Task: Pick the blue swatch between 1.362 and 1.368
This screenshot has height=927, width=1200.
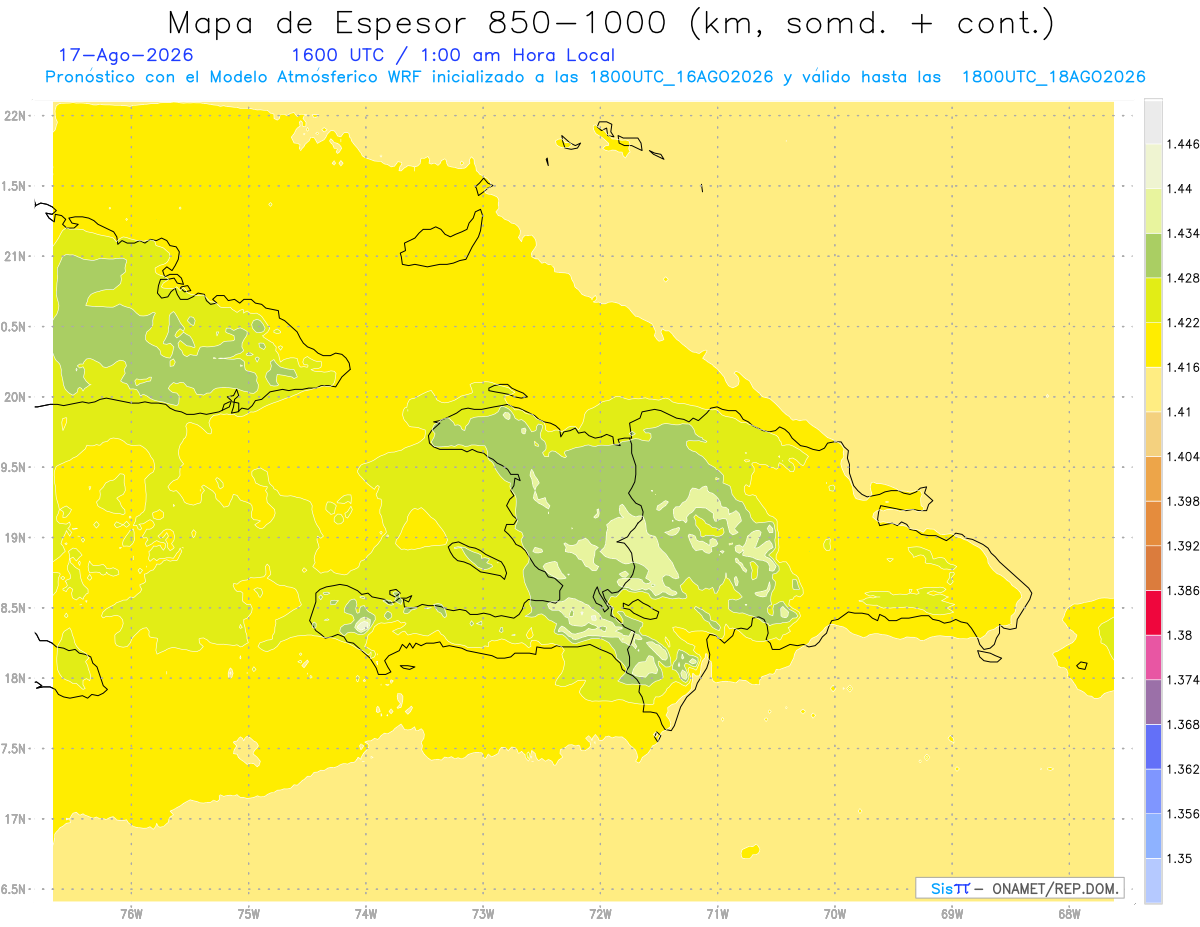Action: [x=1153, y=747]
